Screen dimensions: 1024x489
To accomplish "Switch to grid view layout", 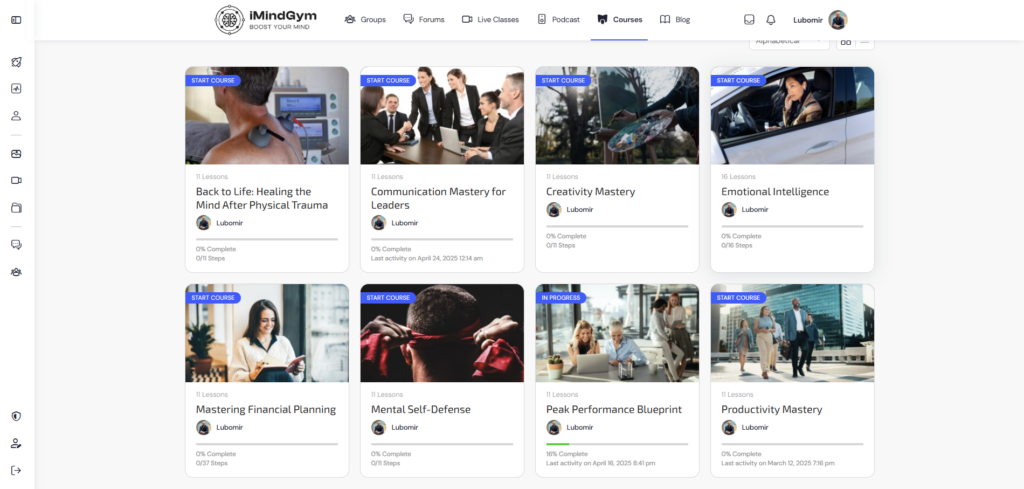I will coord(845,41).
